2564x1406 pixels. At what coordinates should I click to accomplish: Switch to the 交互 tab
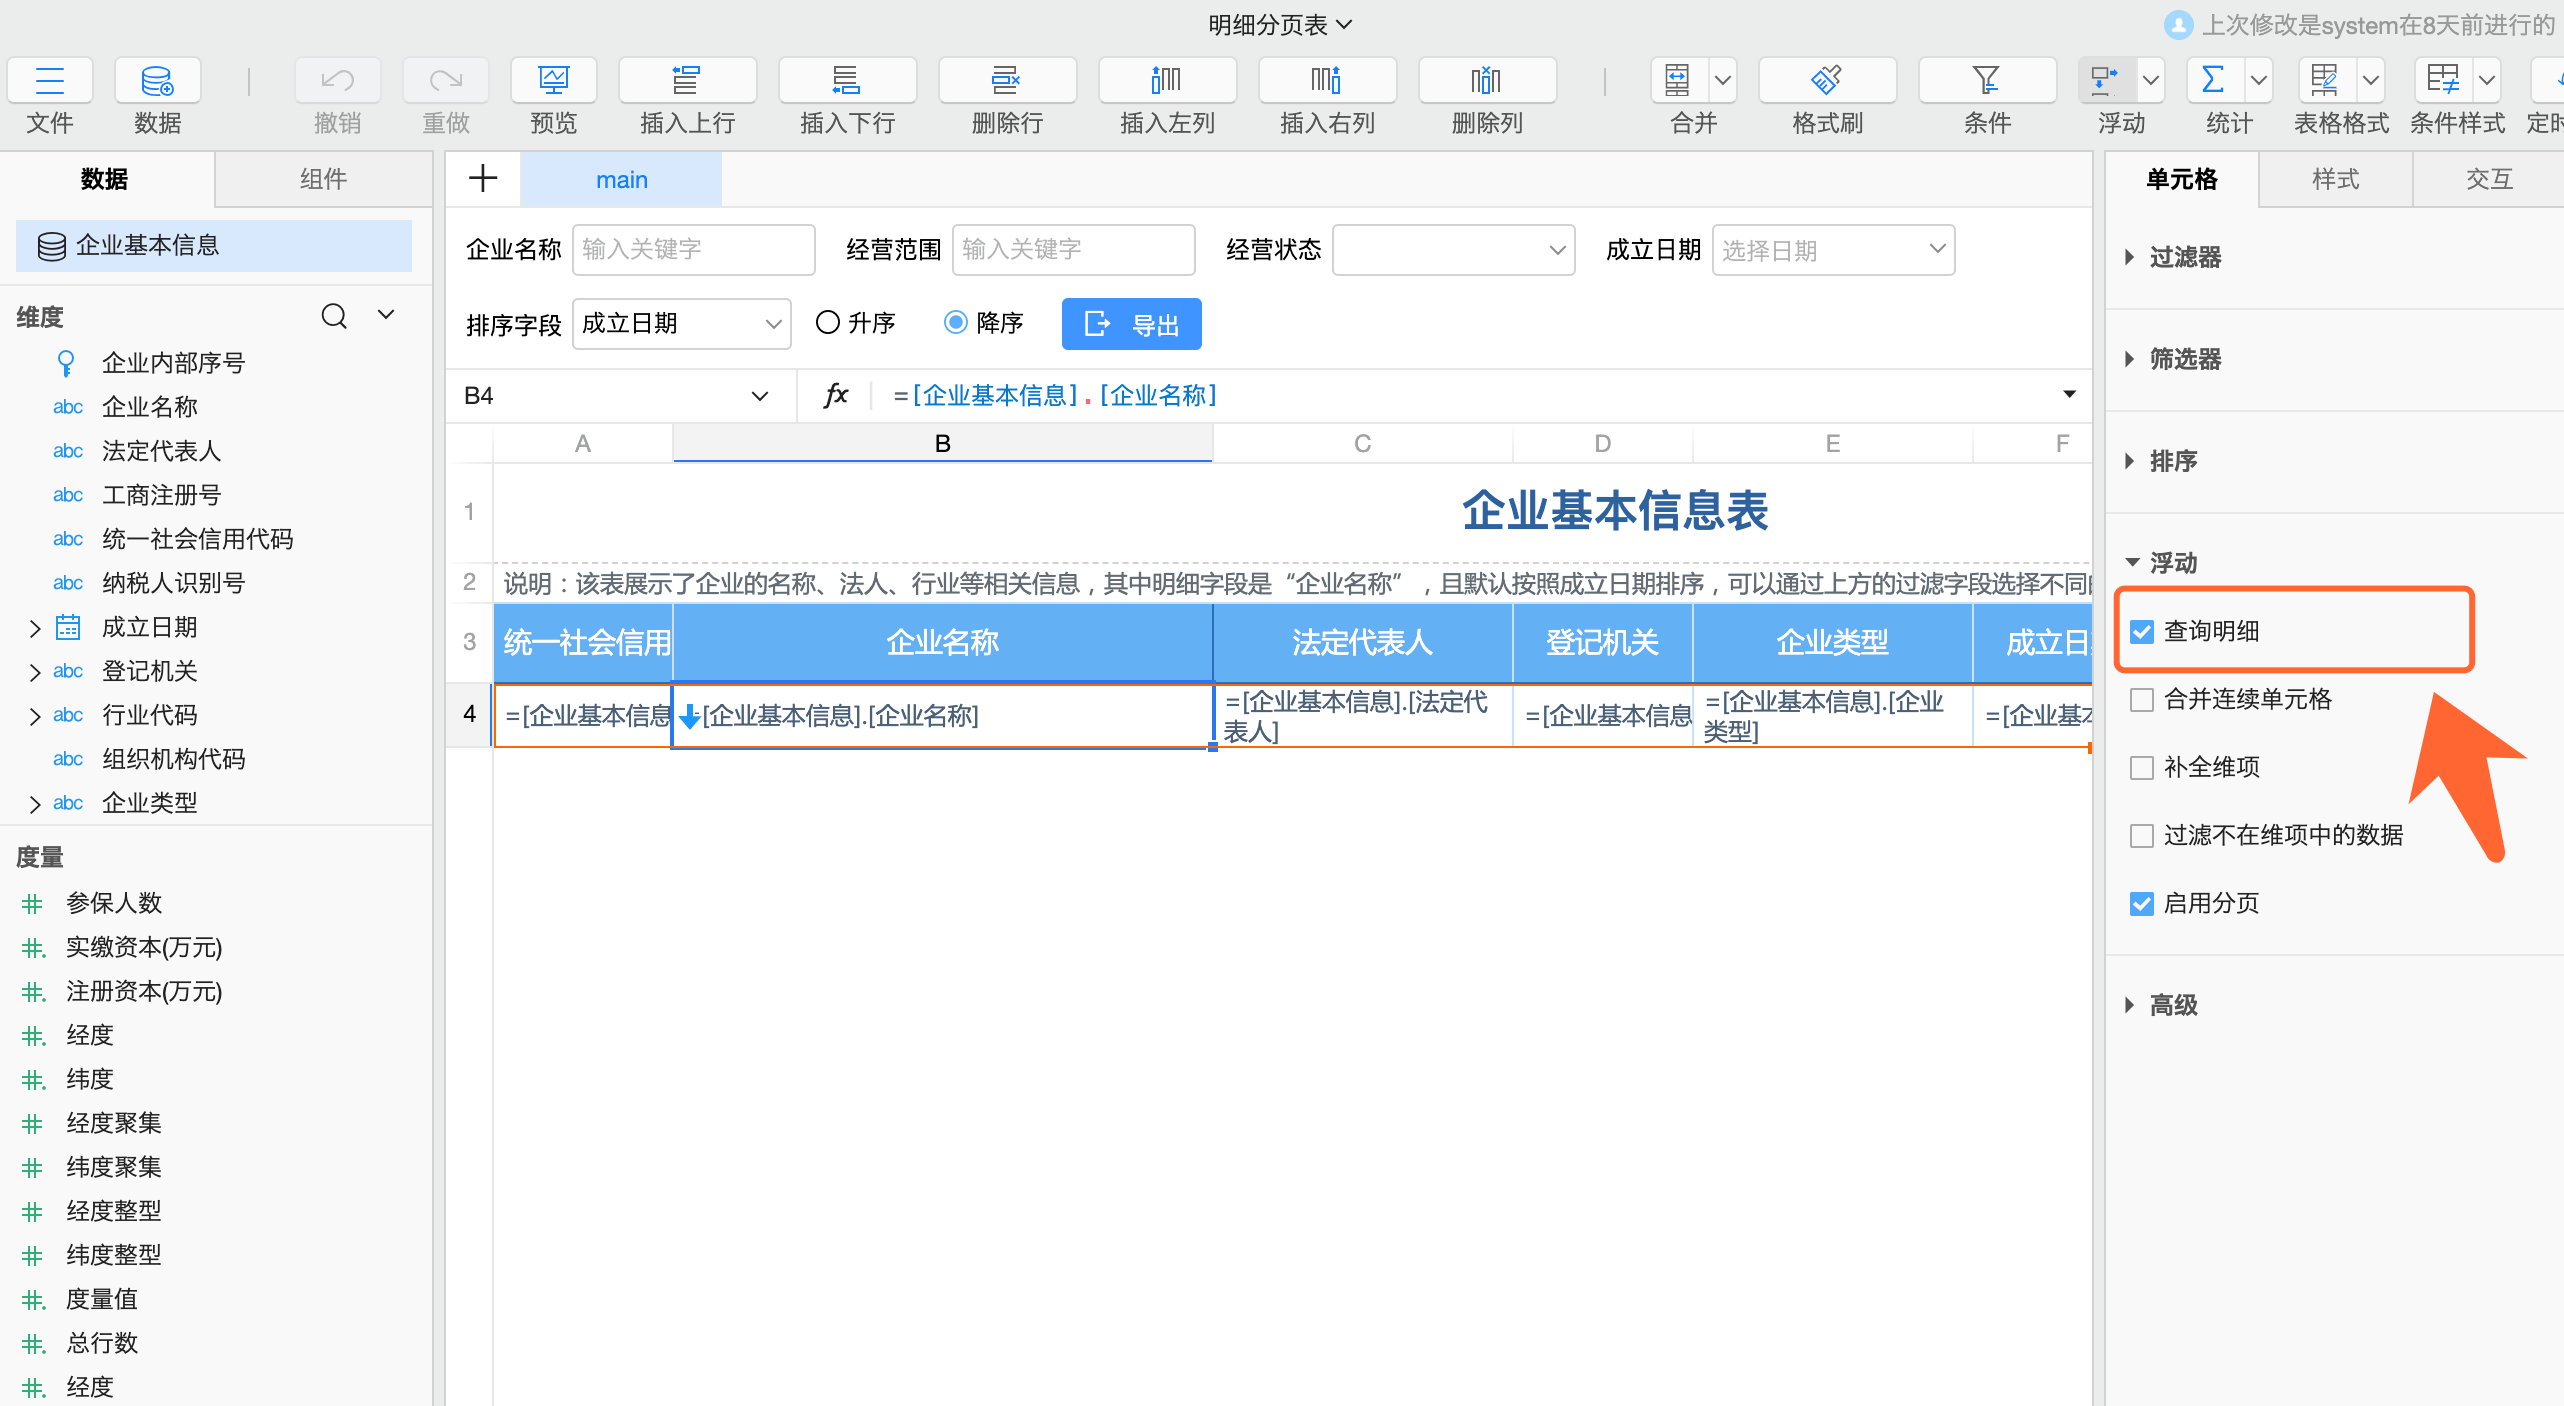coord(2489,180)
